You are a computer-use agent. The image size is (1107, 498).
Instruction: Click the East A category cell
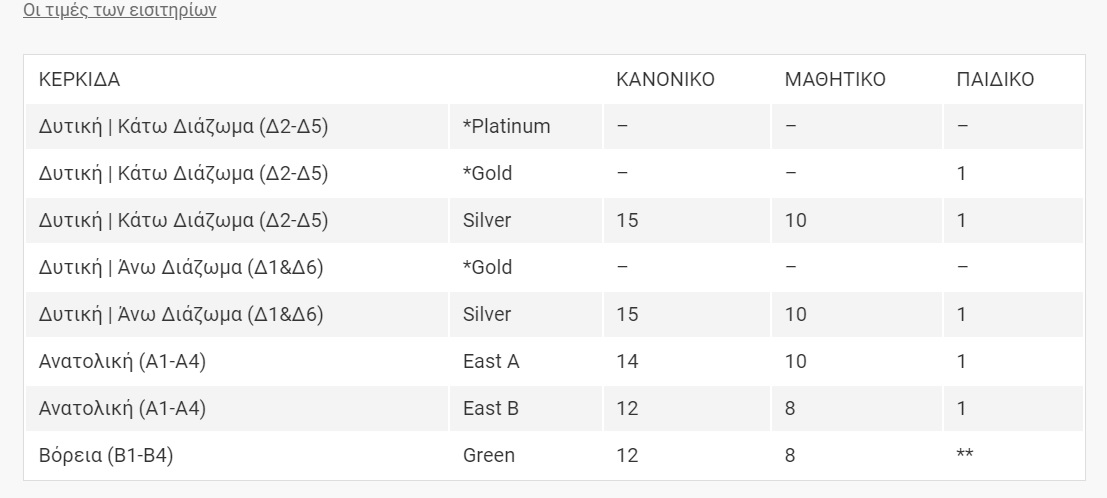[x=491, y=361]
